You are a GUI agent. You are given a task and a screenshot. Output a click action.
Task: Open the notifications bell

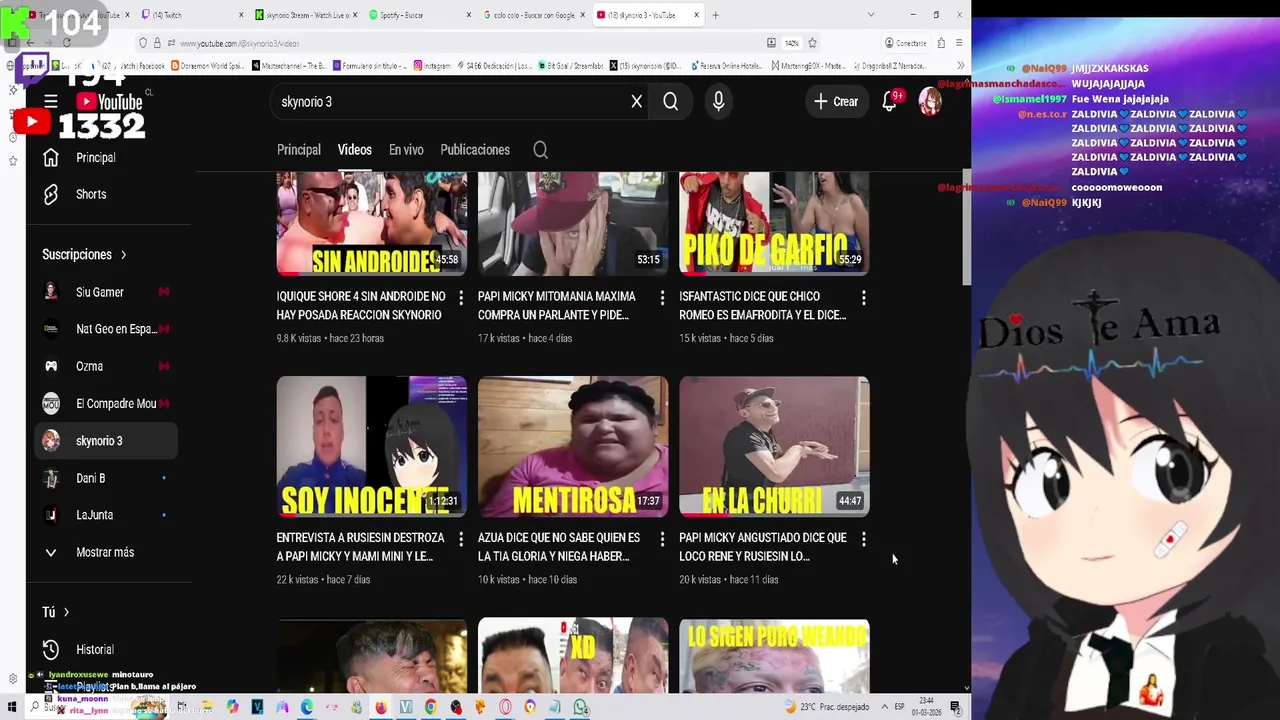[x=889, y=101]
